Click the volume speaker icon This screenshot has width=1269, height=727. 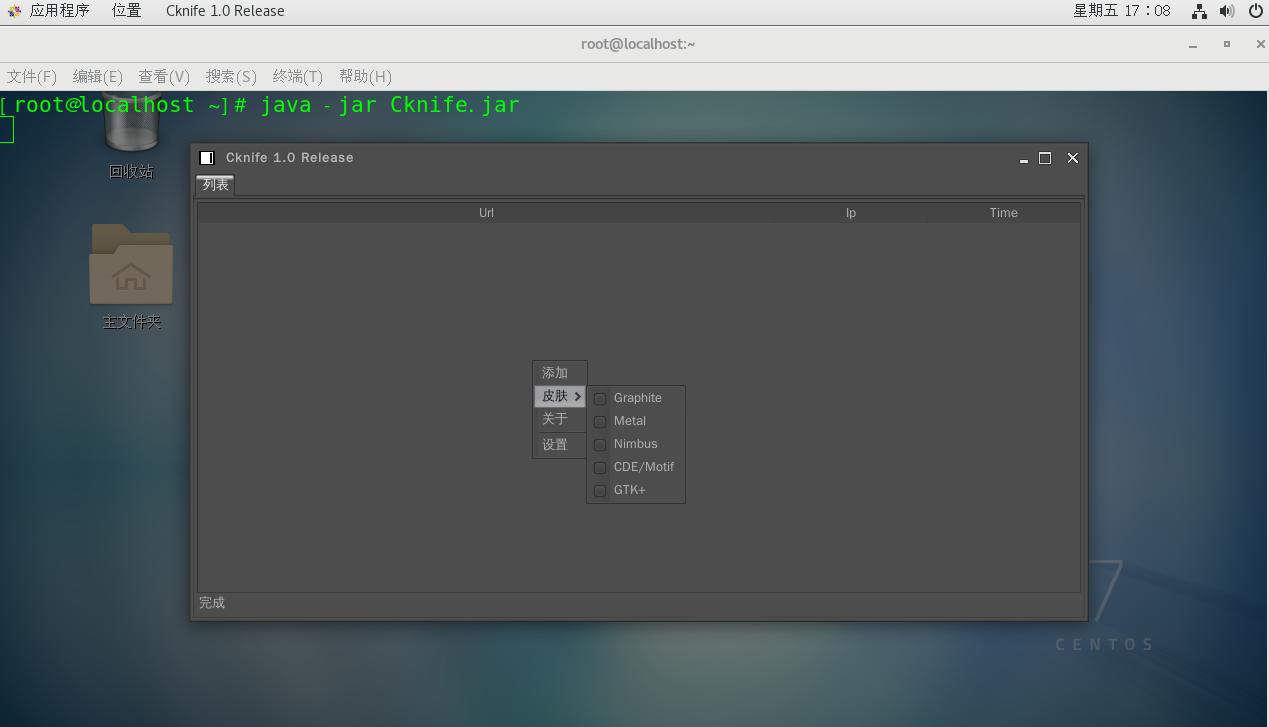[x=1227, y=11]
